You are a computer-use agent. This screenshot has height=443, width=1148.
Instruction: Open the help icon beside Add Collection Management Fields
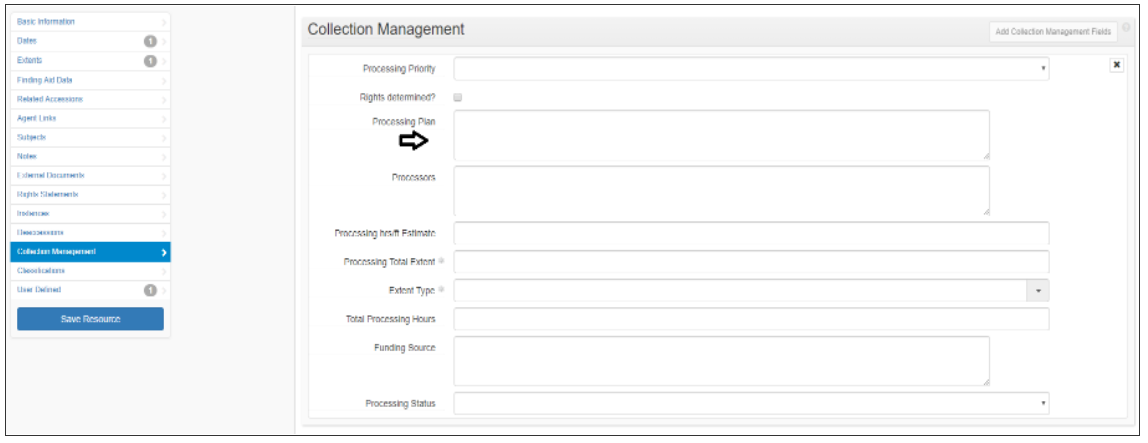(1126, 27)
